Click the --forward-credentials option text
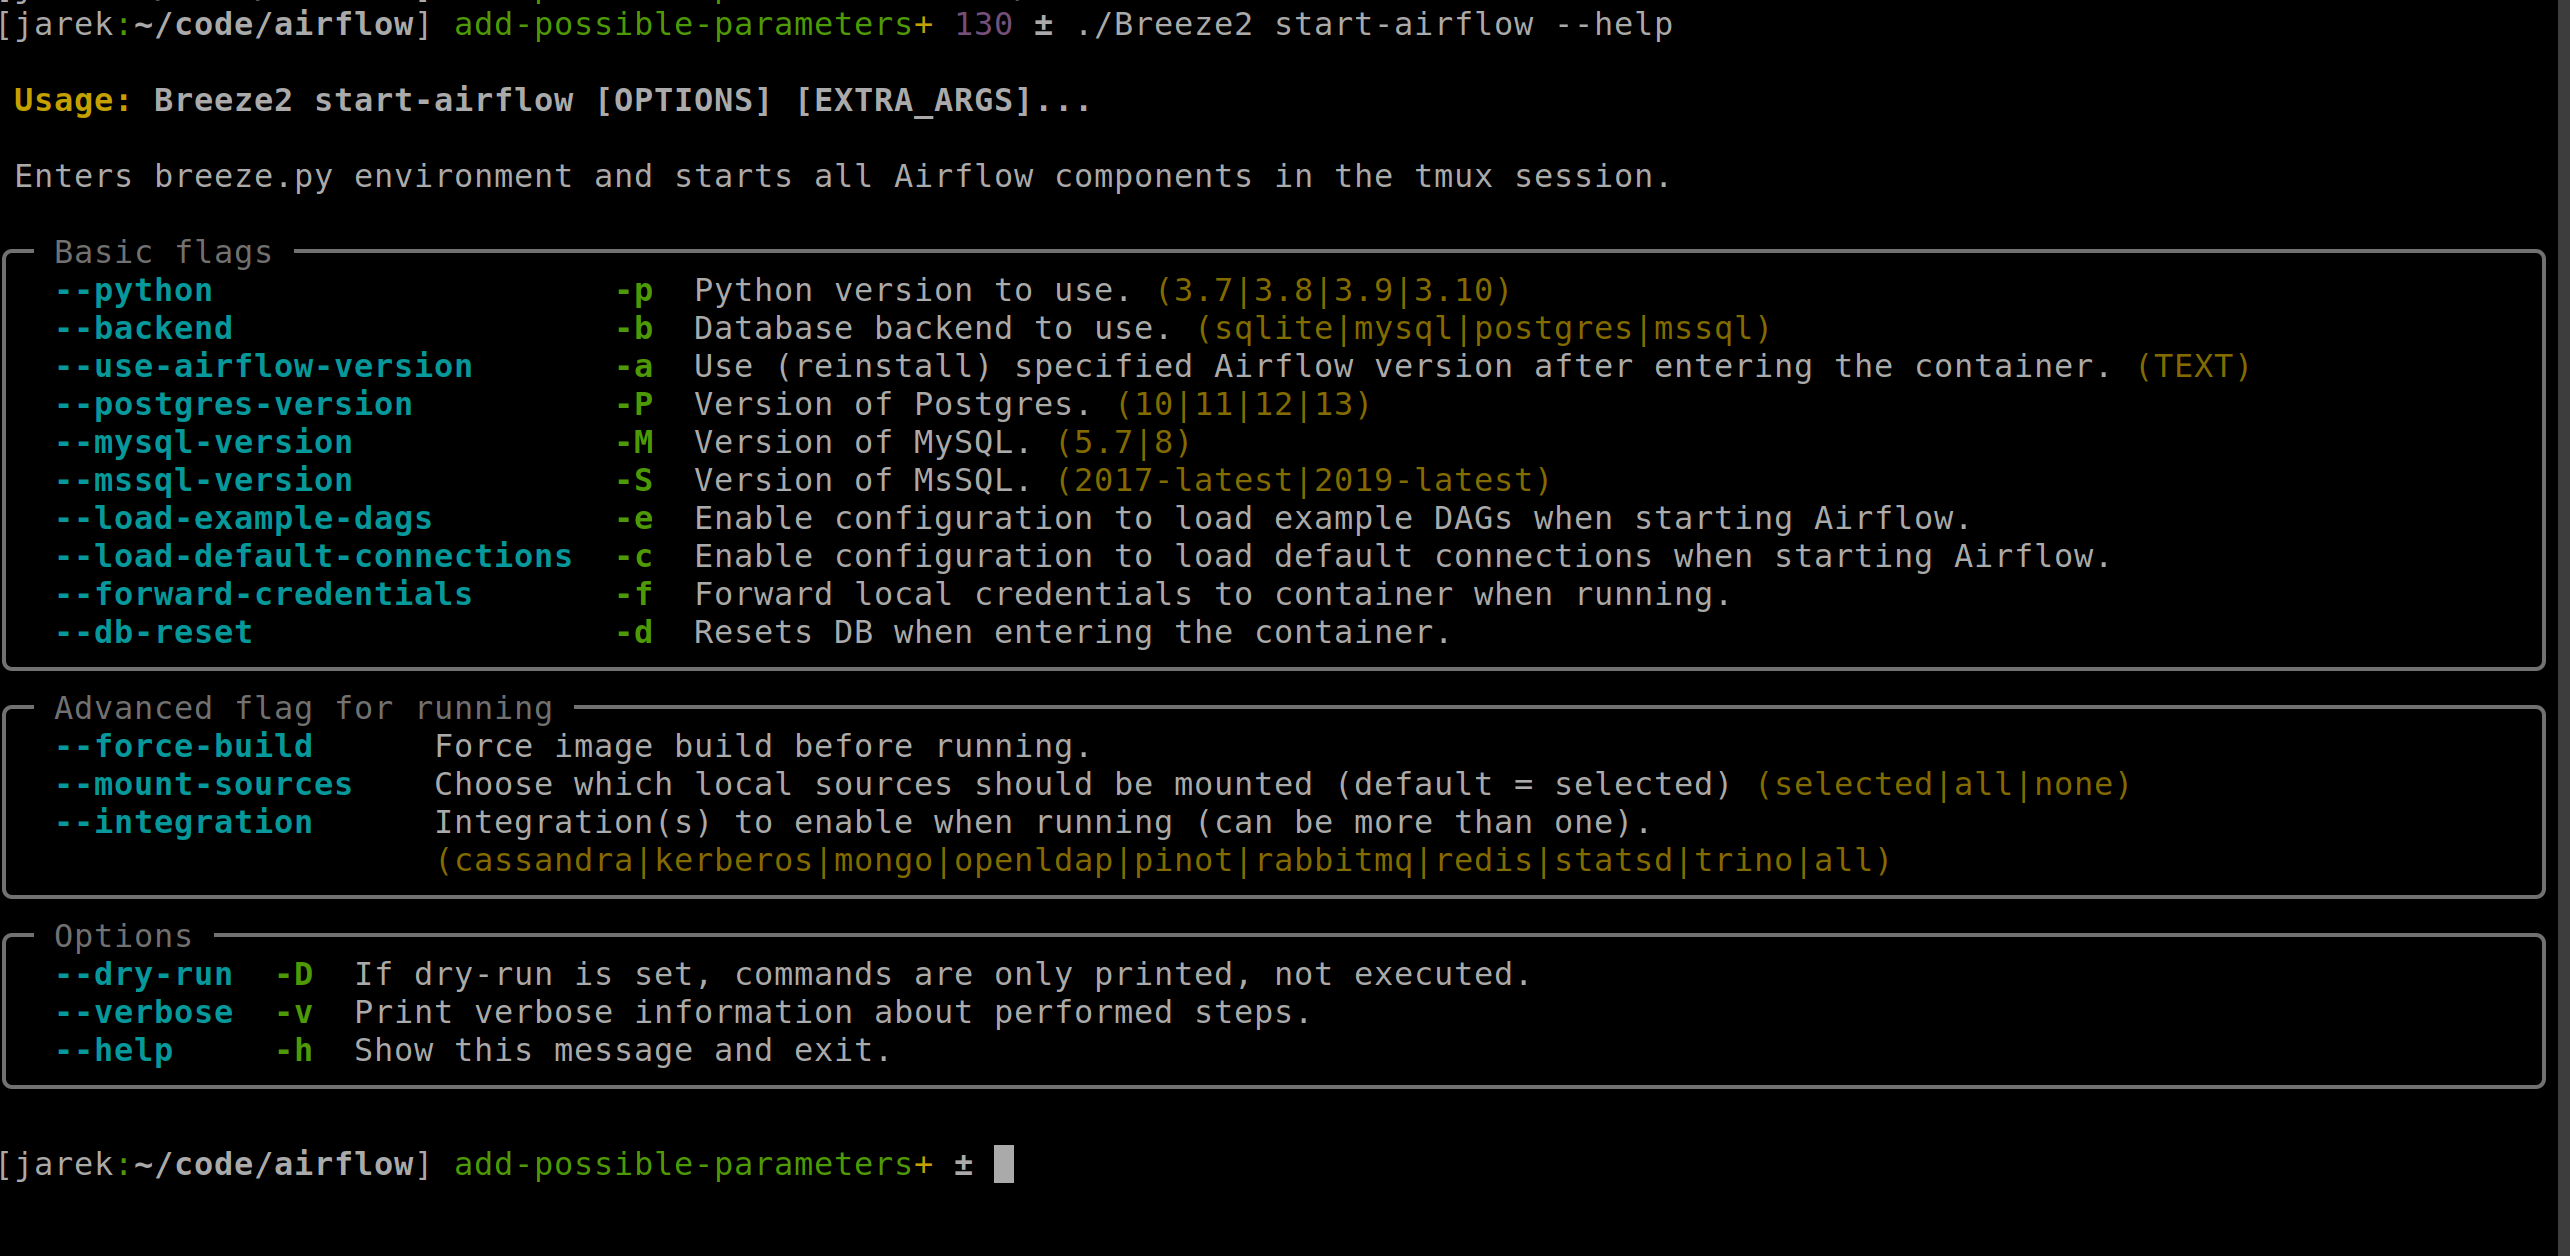2570x1256 pixels. click(263, 595)
